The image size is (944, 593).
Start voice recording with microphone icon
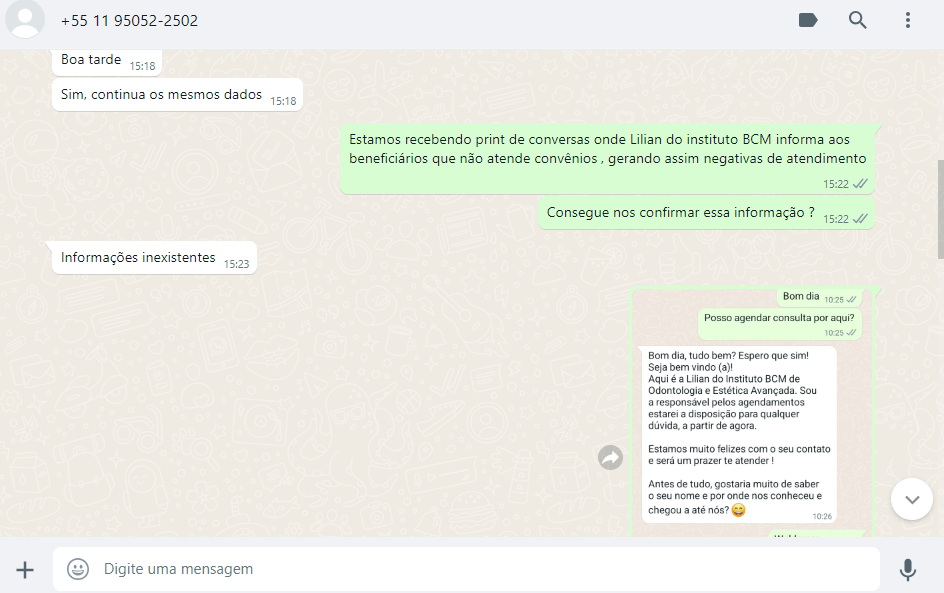[907, 570]
